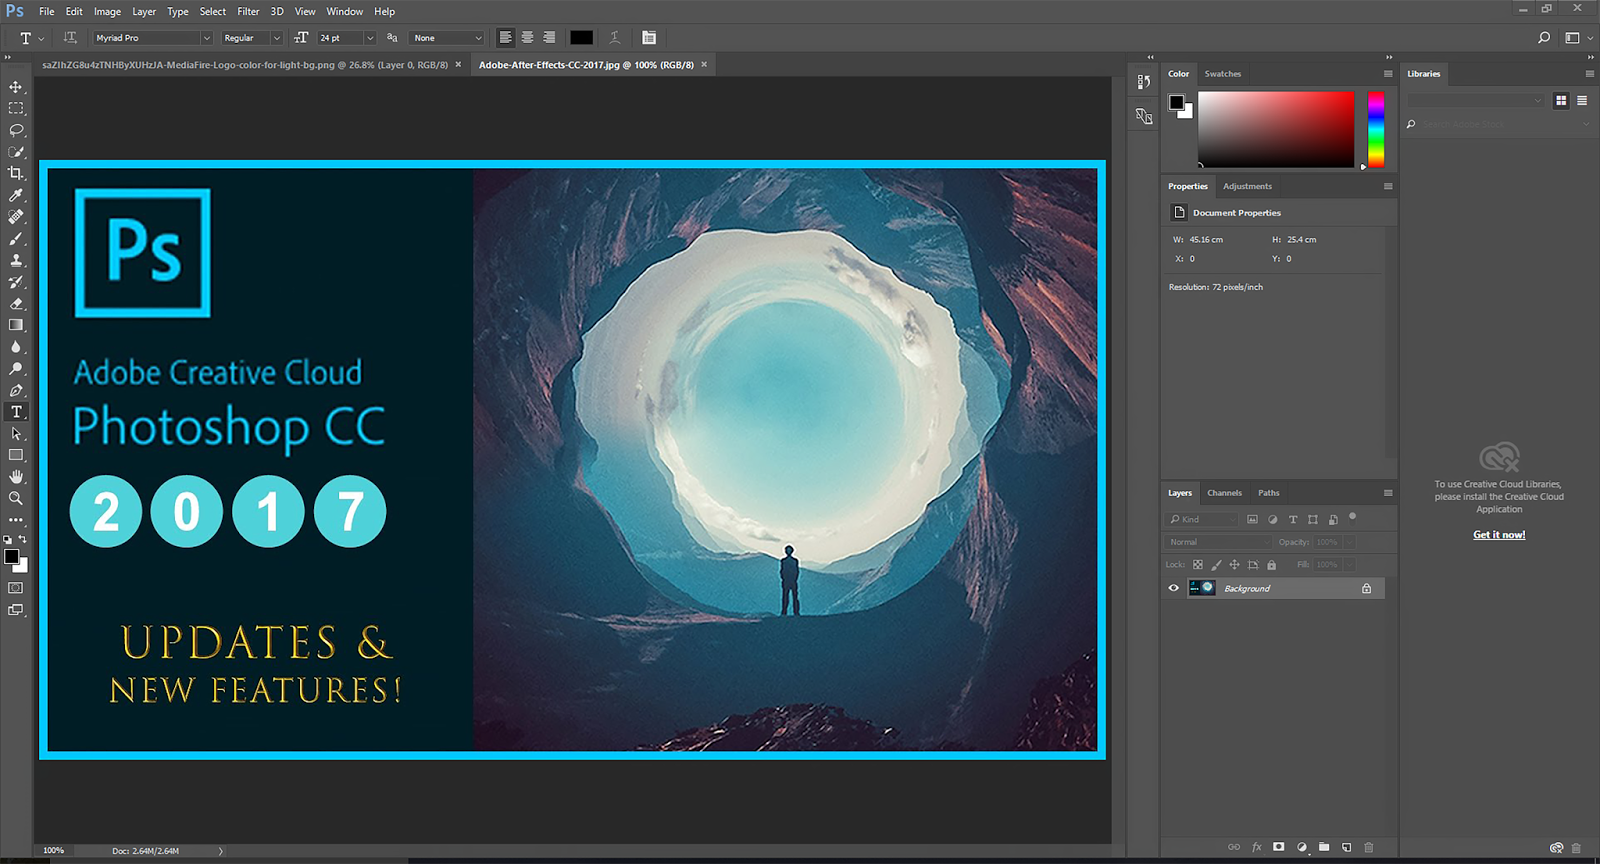Toggle layer filtering switch on
Image resolution: width=1600 pixels, height=864 pixels.
[1352, 518]
